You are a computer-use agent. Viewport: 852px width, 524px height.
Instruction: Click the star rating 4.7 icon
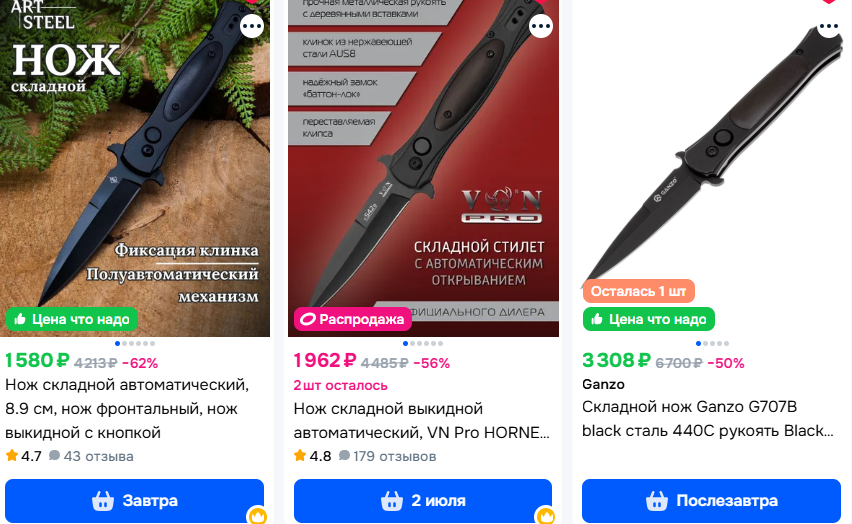[11, 456]
